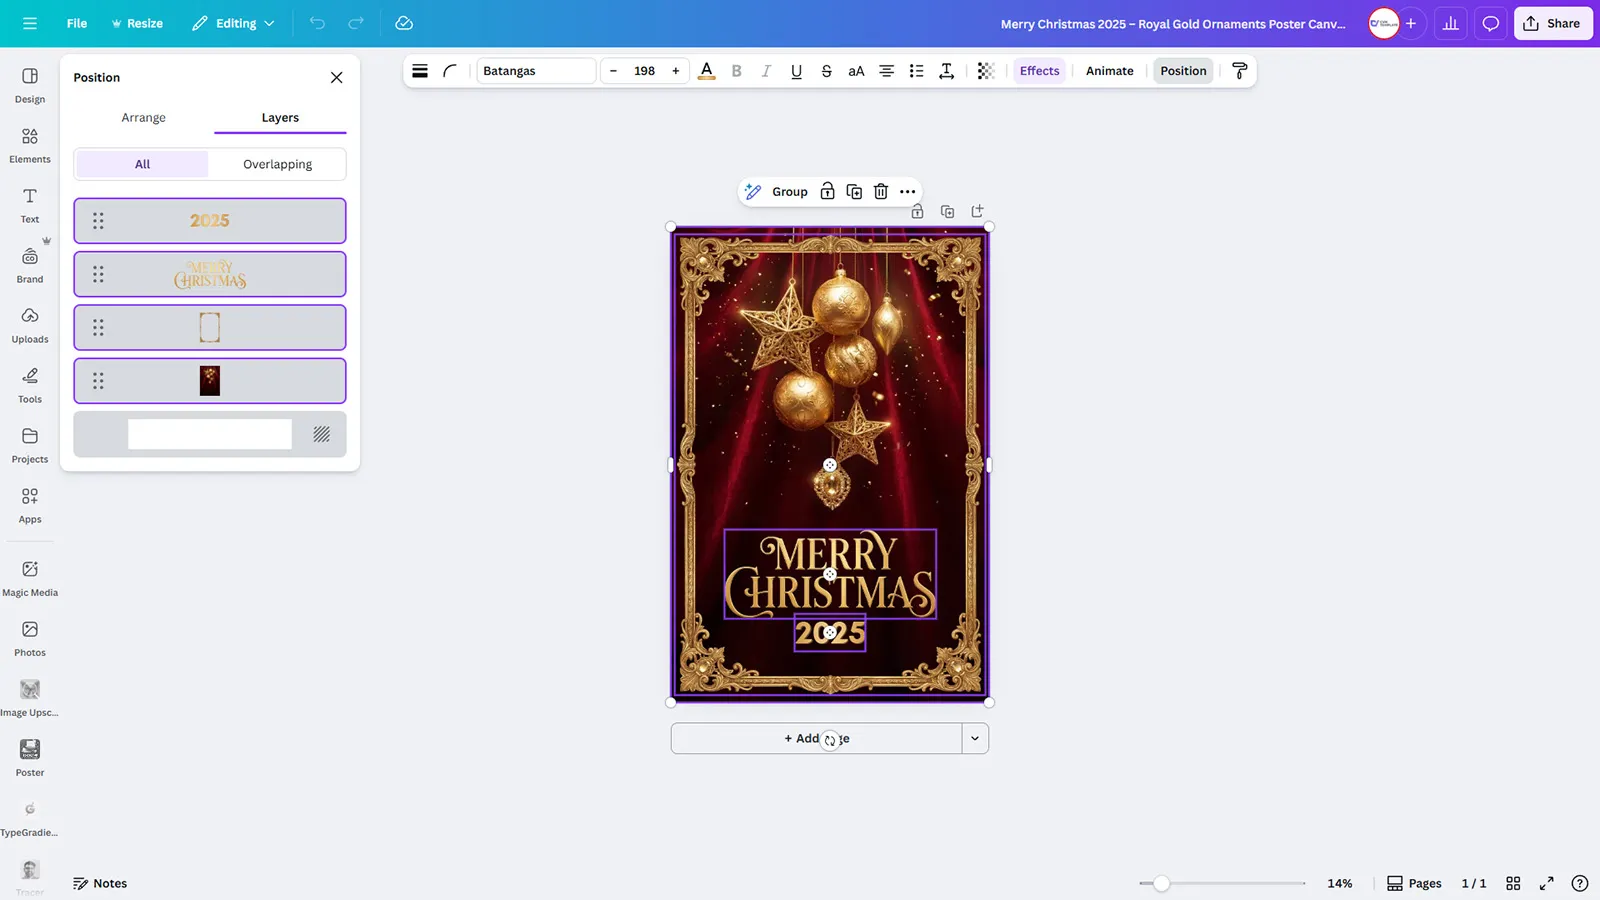This screenshot has height=900, width=1600.
Task: Undo the last action
Action: [317, 23]
